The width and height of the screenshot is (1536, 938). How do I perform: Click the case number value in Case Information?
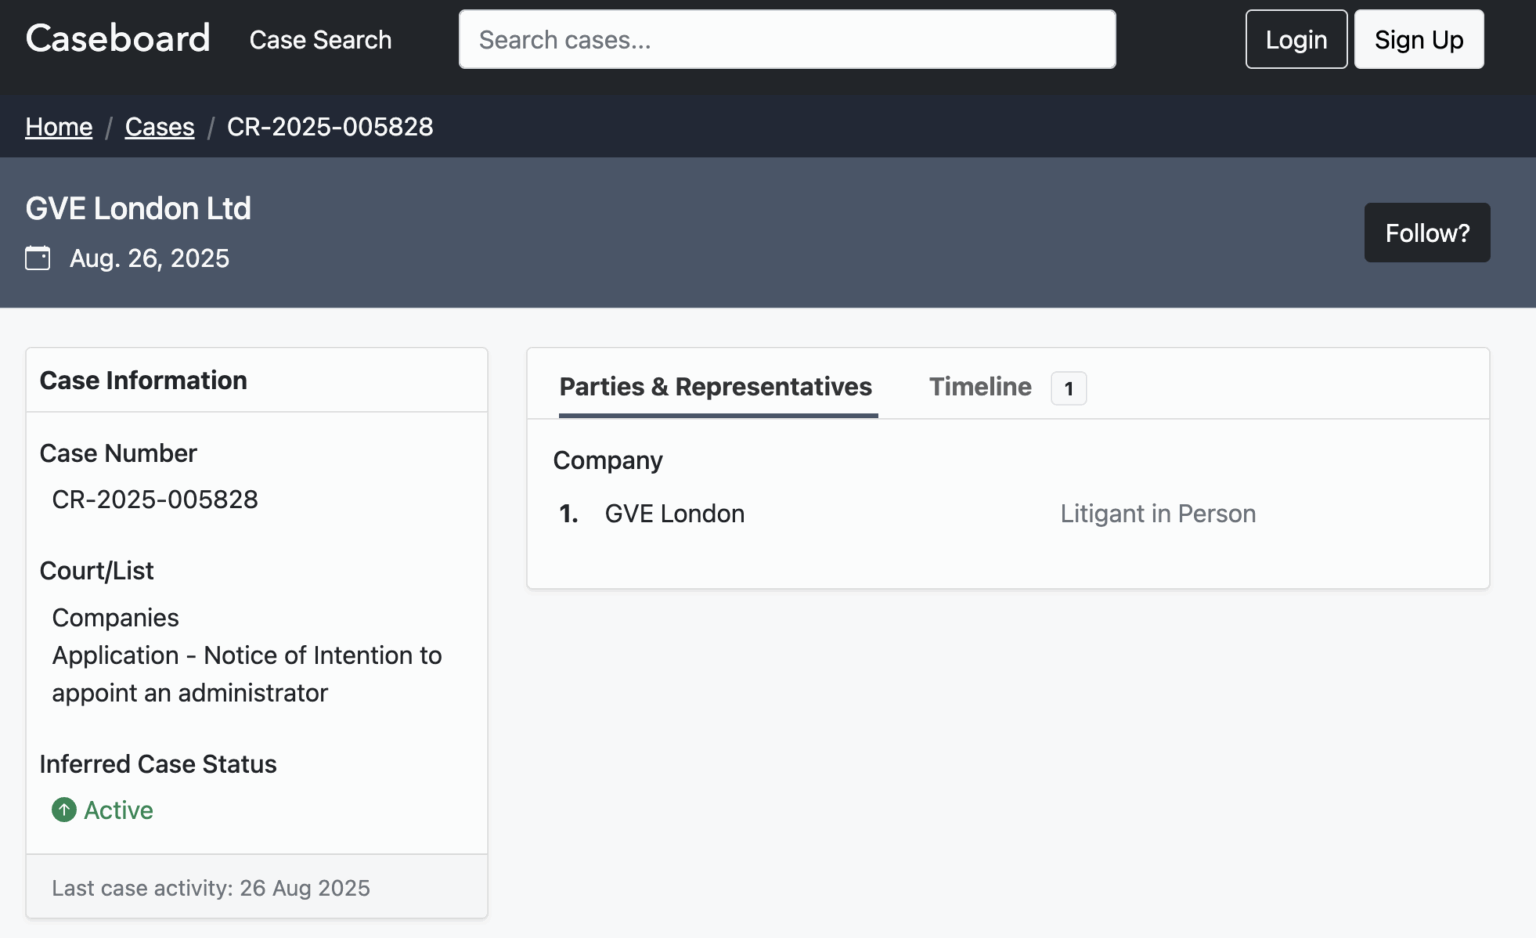pos(155,499)
